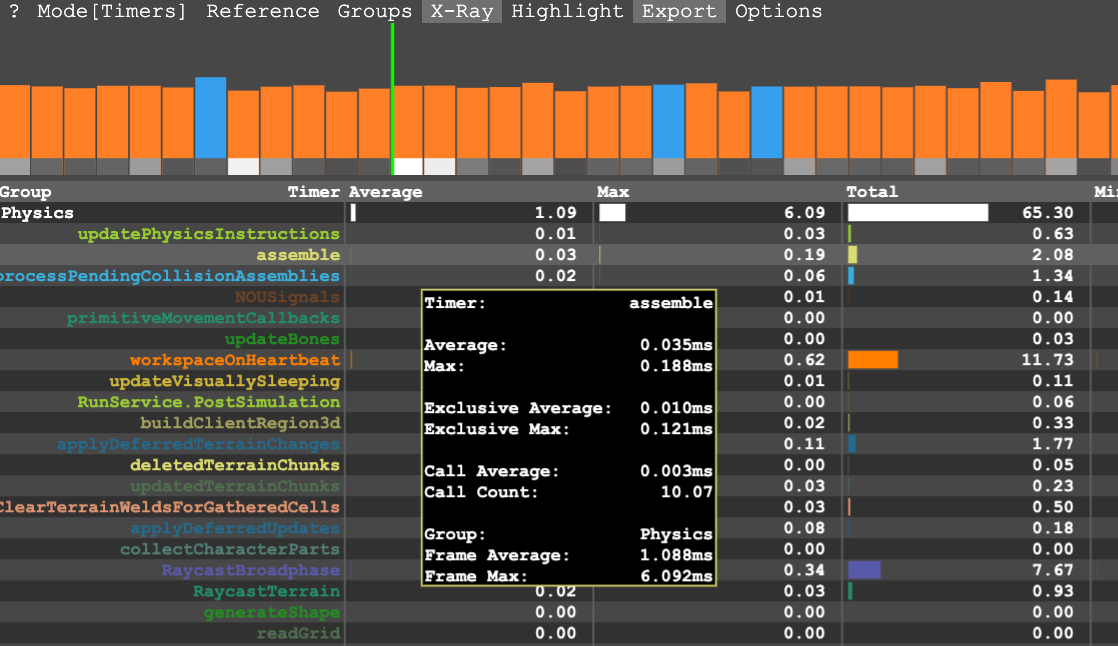
Task: Select the RaycastBroadphase timer
Action: (250, 570)
